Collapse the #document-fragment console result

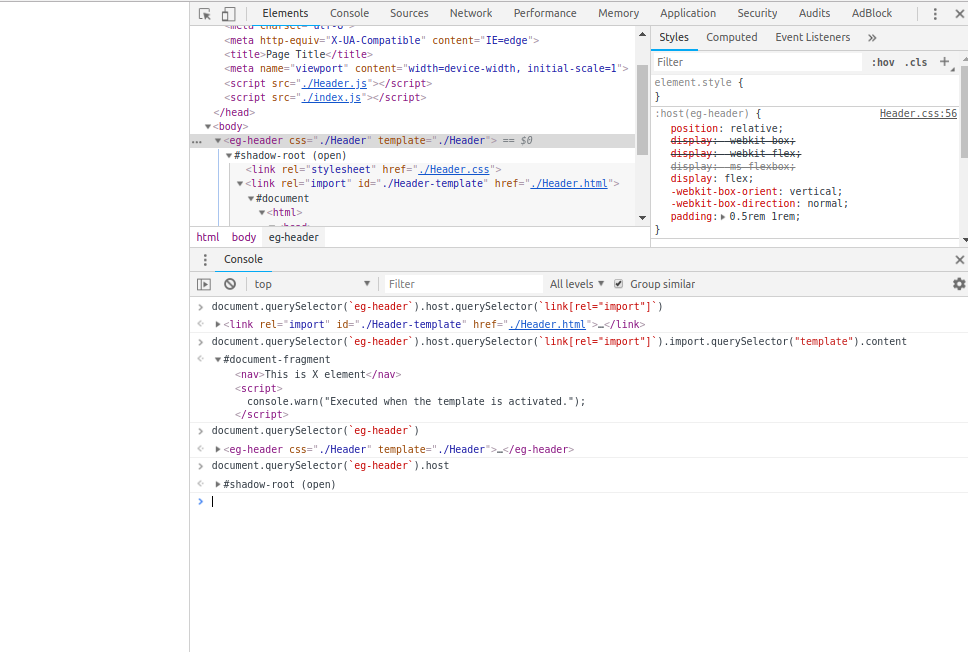click(218, 359)
